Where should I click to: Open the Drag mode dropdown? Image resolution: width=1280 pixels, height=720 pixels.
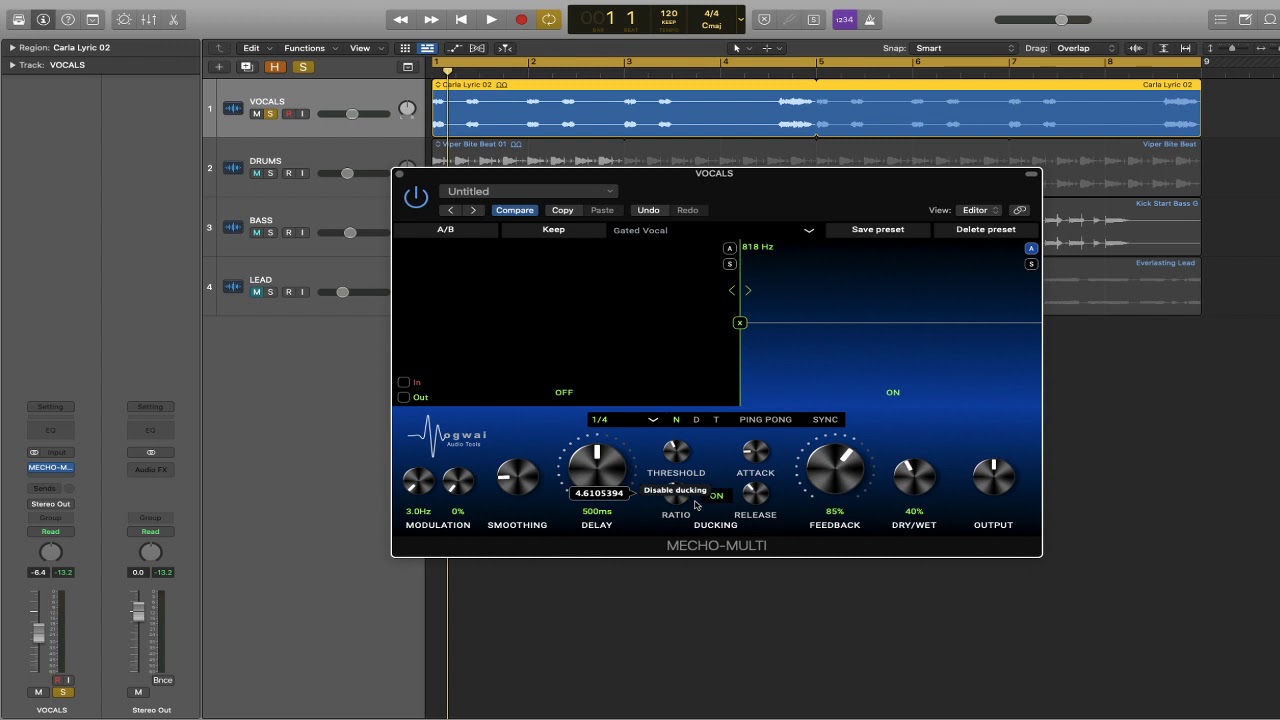(x=1086, y=48)
